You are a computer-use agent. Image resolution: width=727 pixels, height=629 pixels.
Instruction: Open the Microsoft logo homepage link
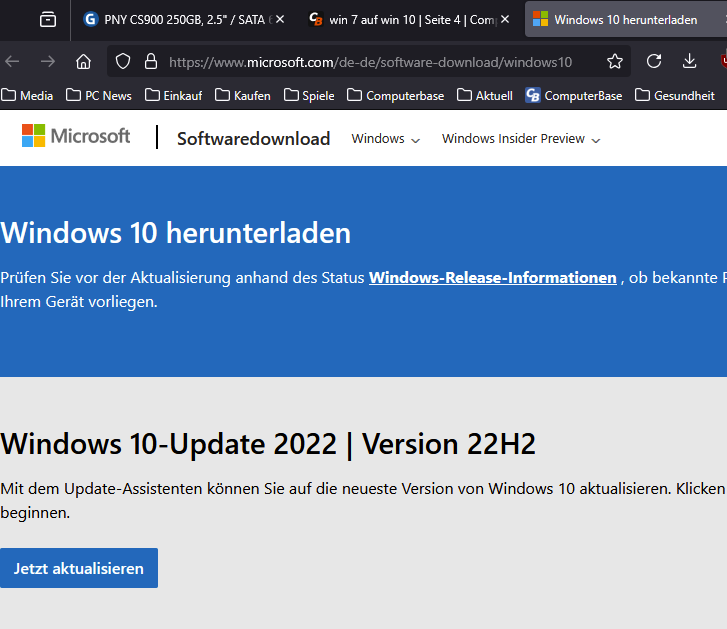pyautogui.click(x=76, y=136)
